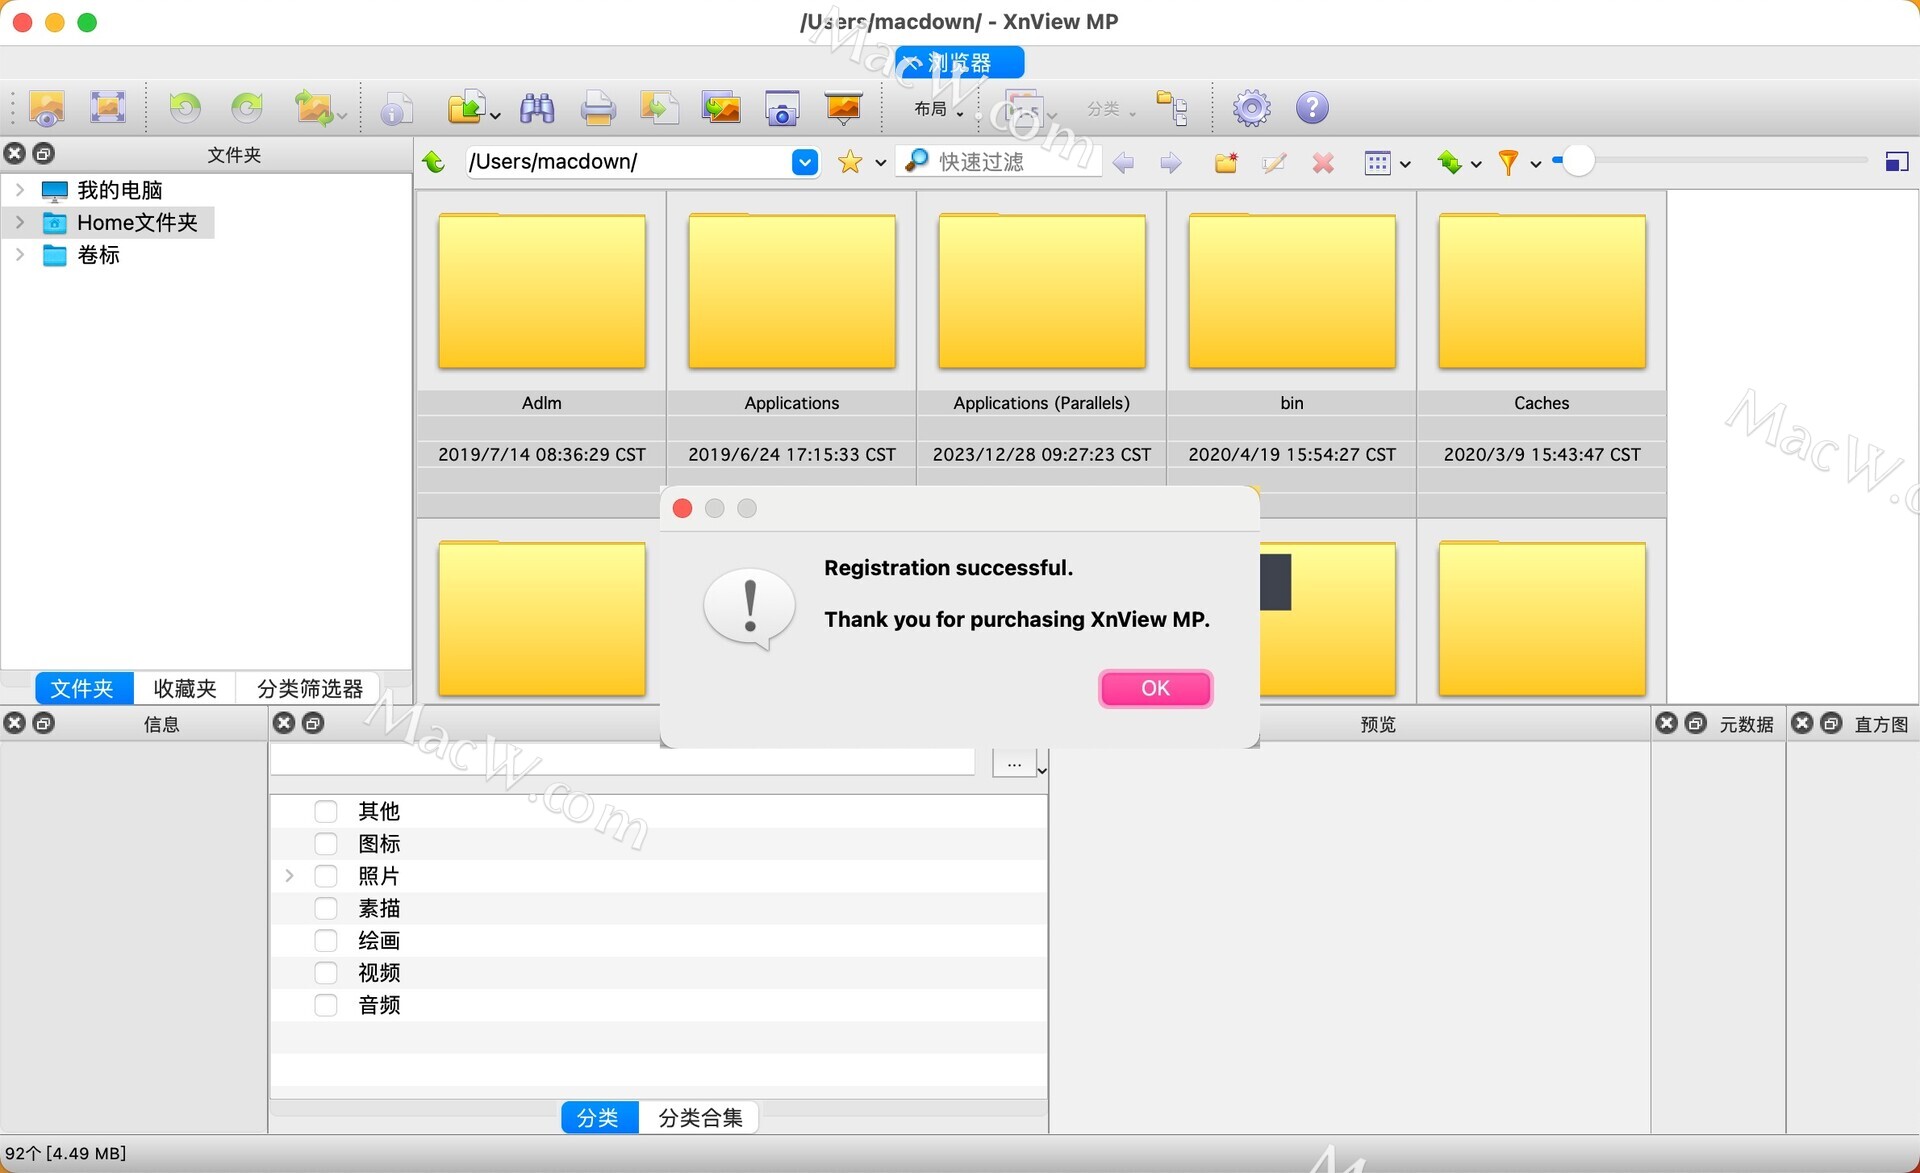Click the 浏览器 tab at top
The width and height of the screenshot is (1920, 1173).
pyautogui.click(x=959, y=62)
